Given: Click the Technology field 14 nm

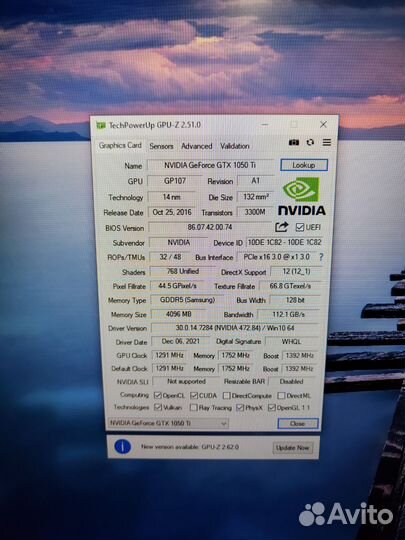Looking at the screenshot, I should (x=172, y=197).
